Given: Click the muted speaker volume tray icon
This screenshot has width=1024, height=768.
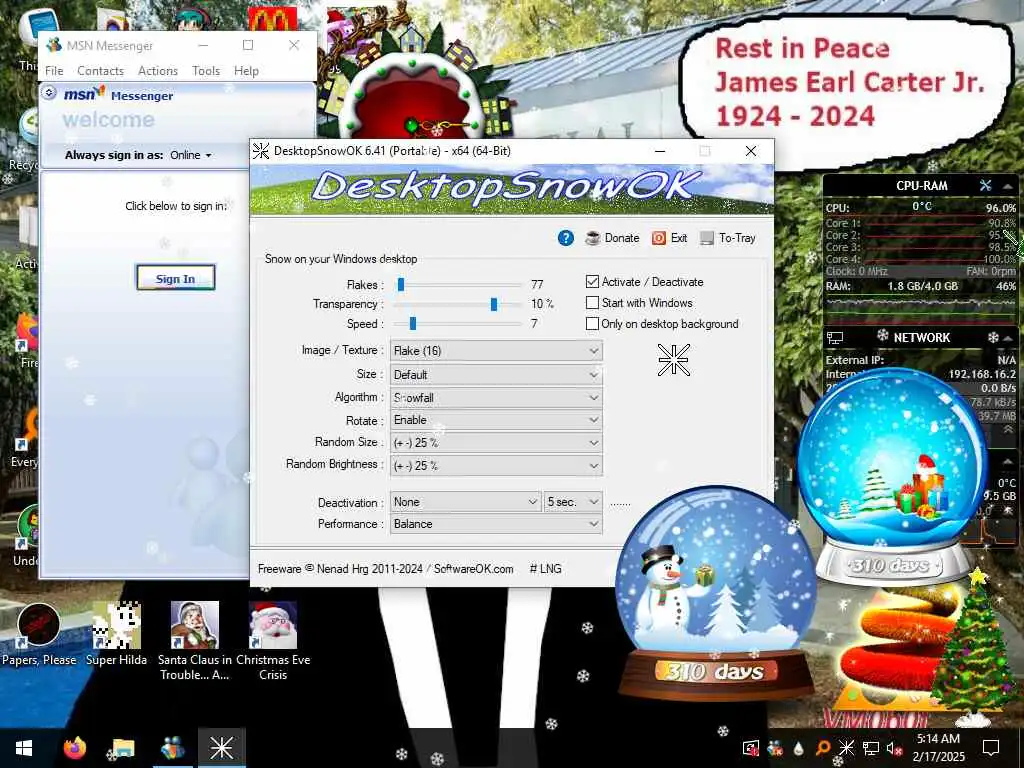Looking at the screenshot, I should click(894, 748).
